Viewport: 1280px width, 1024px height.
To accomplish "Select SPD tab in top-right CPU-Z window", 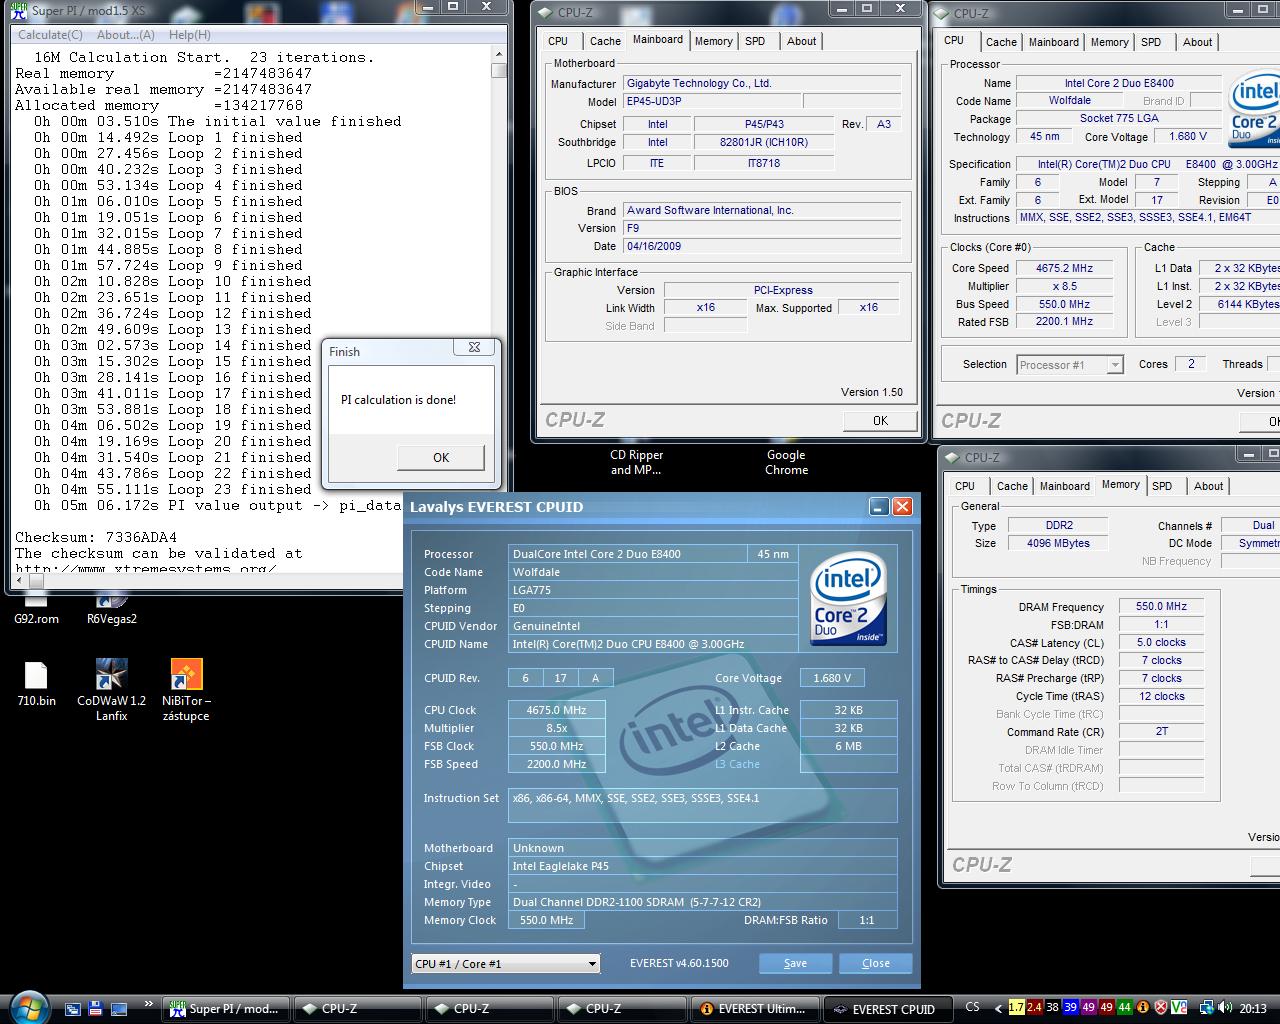I will coord(1151,42).
